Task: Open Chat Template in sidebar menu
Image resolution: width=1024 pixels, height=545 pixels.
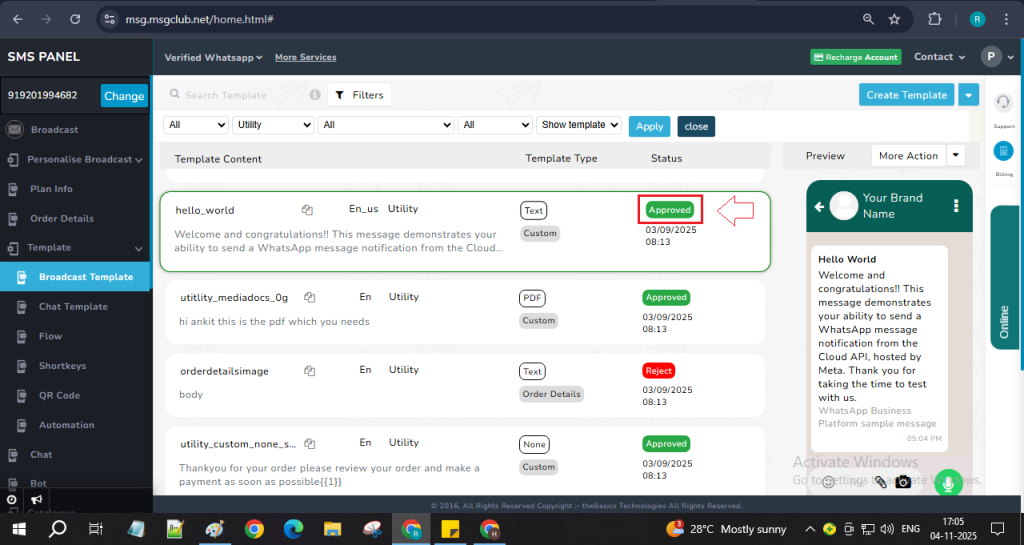Action: [x=73, y=307]
